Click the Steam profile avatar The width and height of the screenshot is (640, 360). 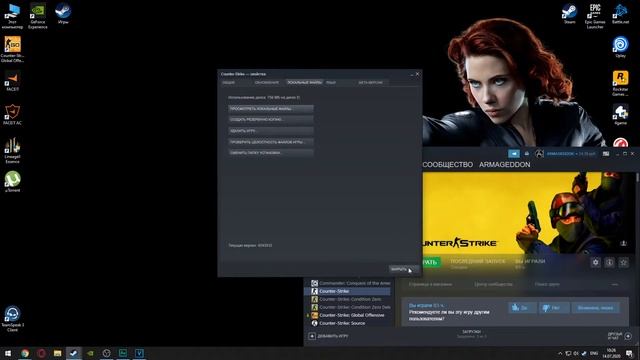(539, 153)
